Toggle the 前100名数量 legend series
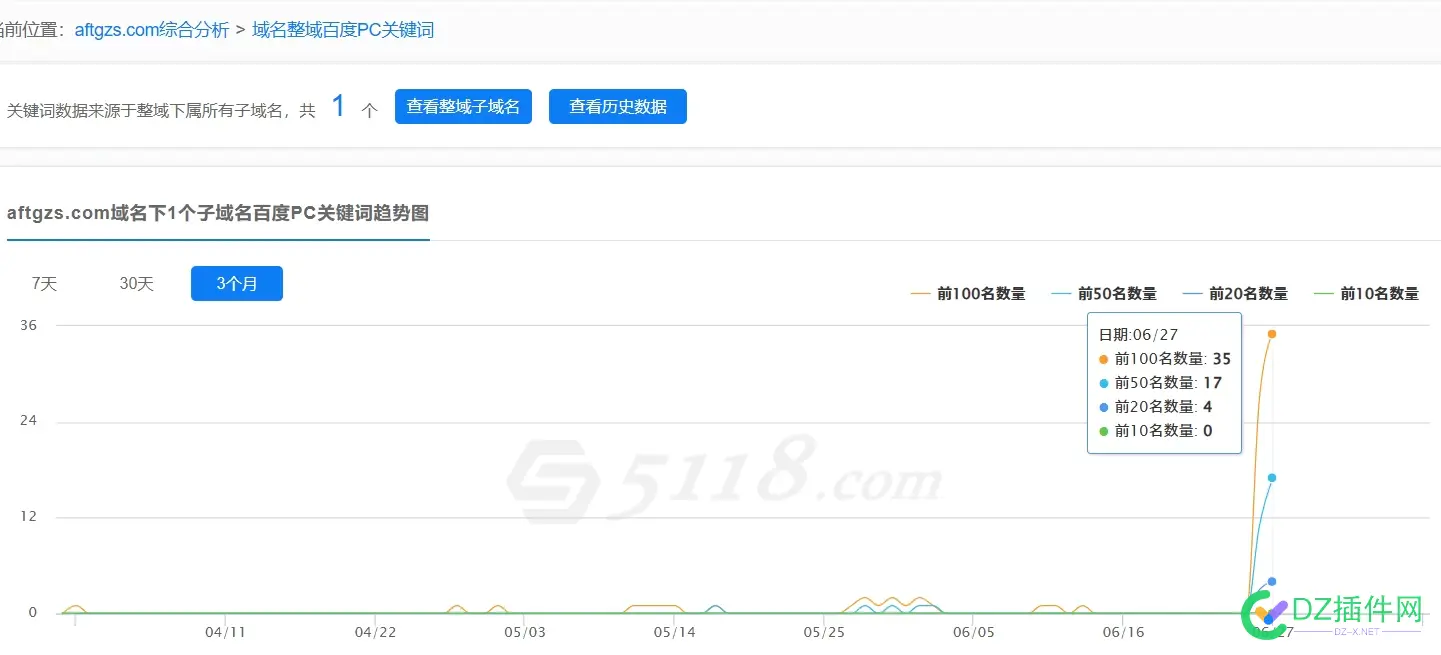Image resolution: width=1441 pixels, height=655 pixels. pyautogui.click(x=968, y=294)
